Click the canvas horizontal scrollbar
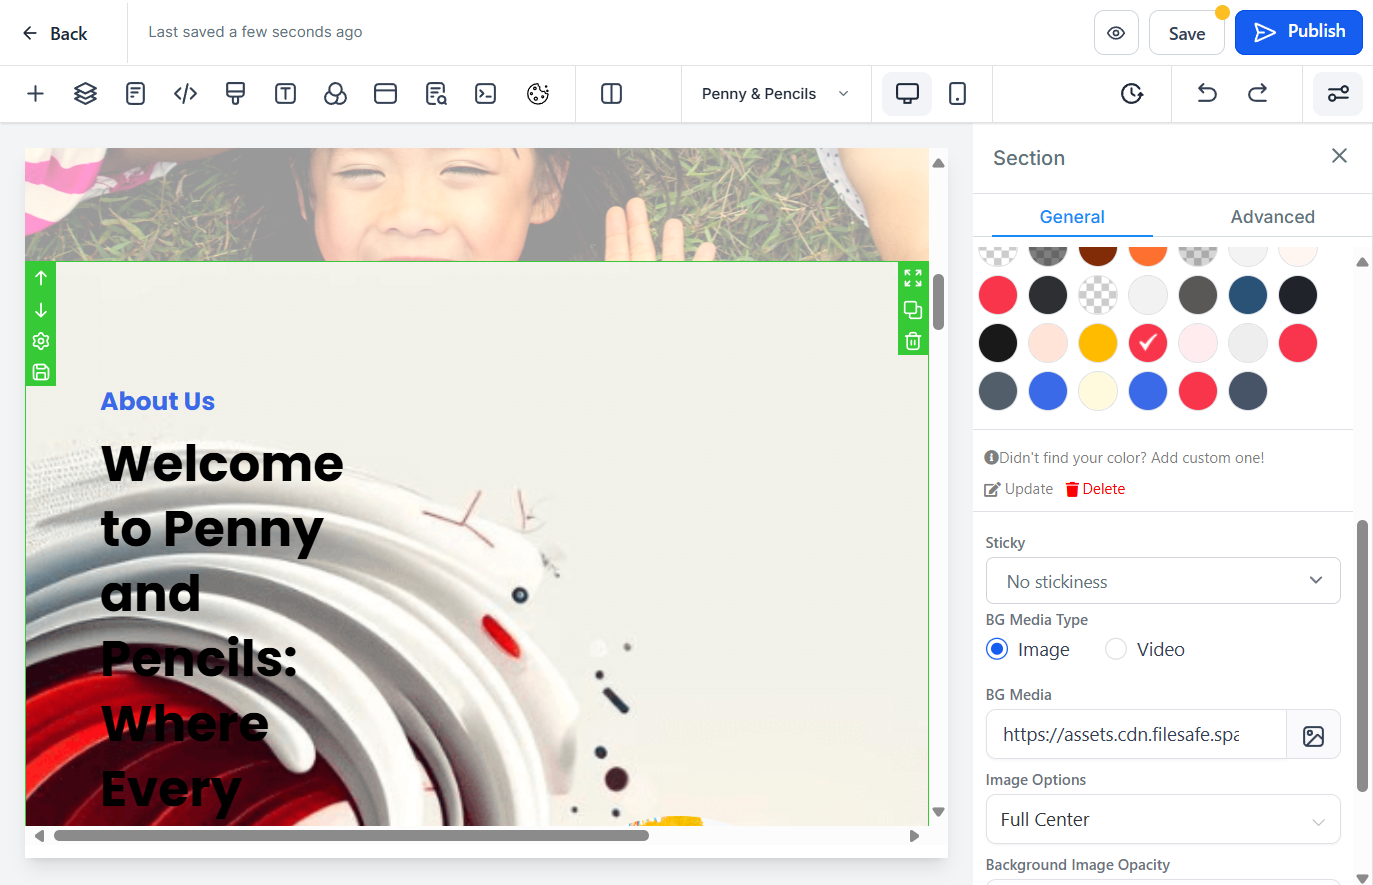Screen dimensions: 1373x885 pyautogui.click(x=351, y=836)
